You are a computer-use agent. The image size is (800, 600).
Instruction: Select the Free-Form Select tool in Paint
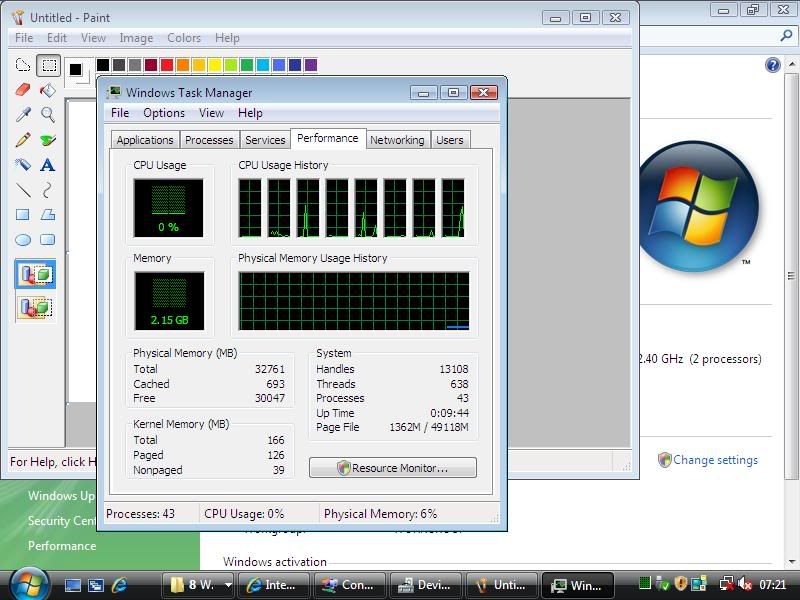23,65
